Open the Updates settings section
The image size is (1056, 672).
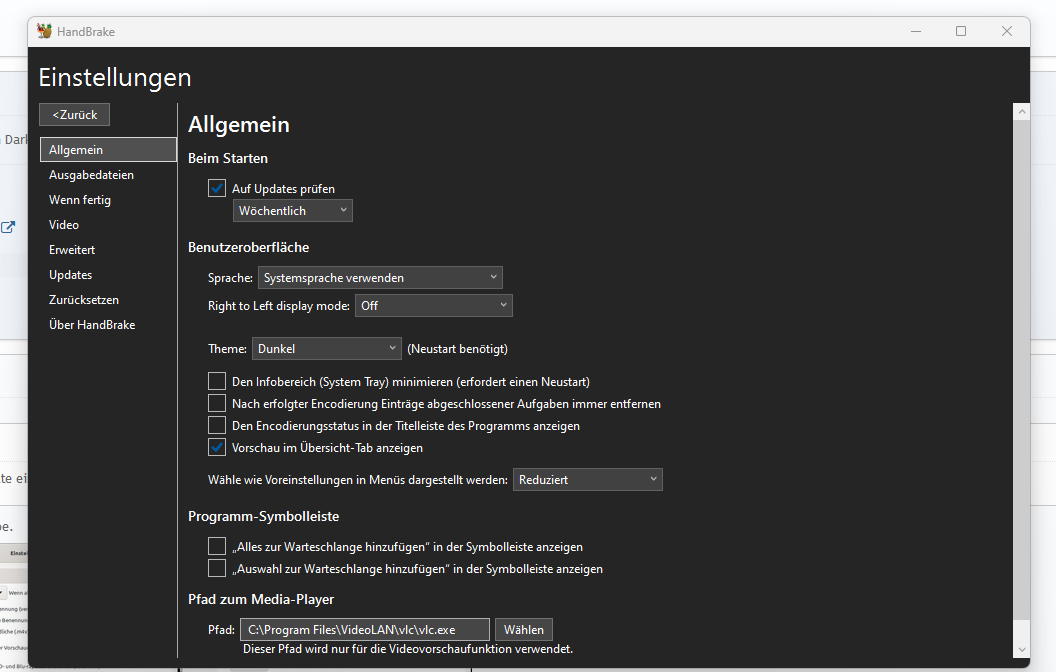coord(108,274)
